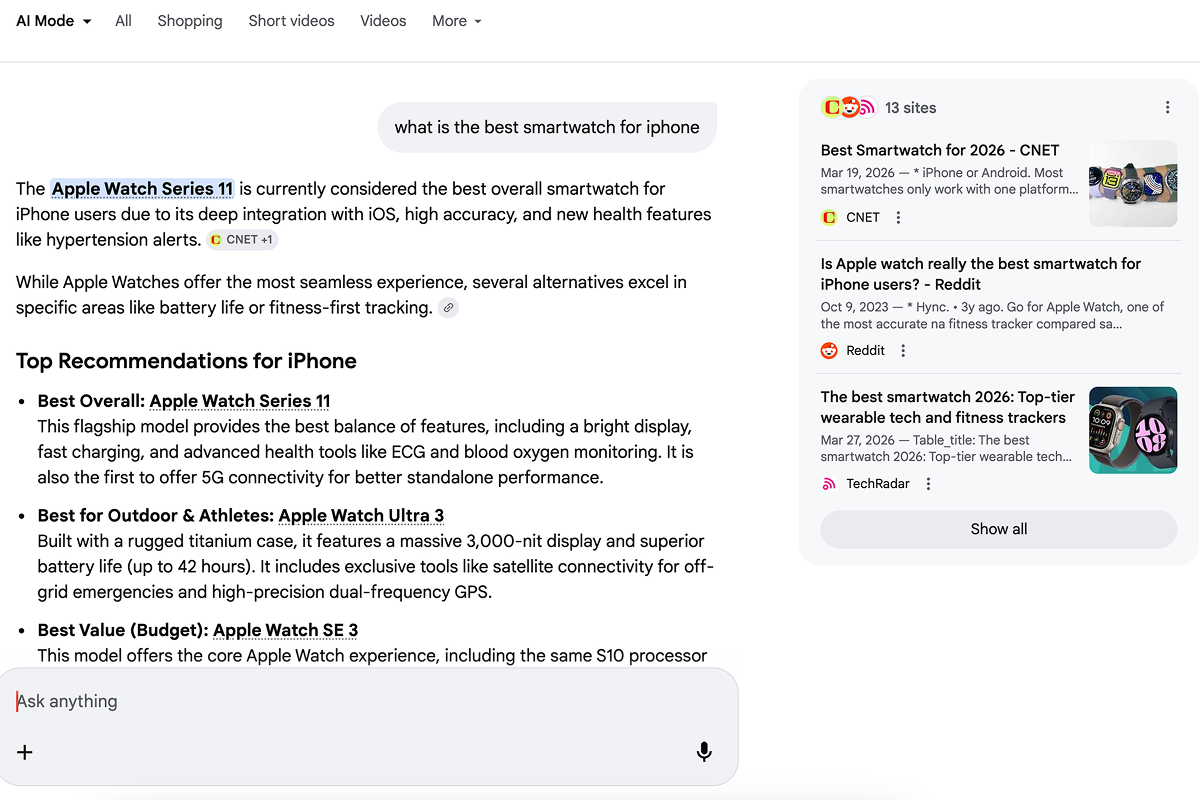Click the Ask anything input field
This screenshot has height=800, width=1200.
[x=368, y=701]
